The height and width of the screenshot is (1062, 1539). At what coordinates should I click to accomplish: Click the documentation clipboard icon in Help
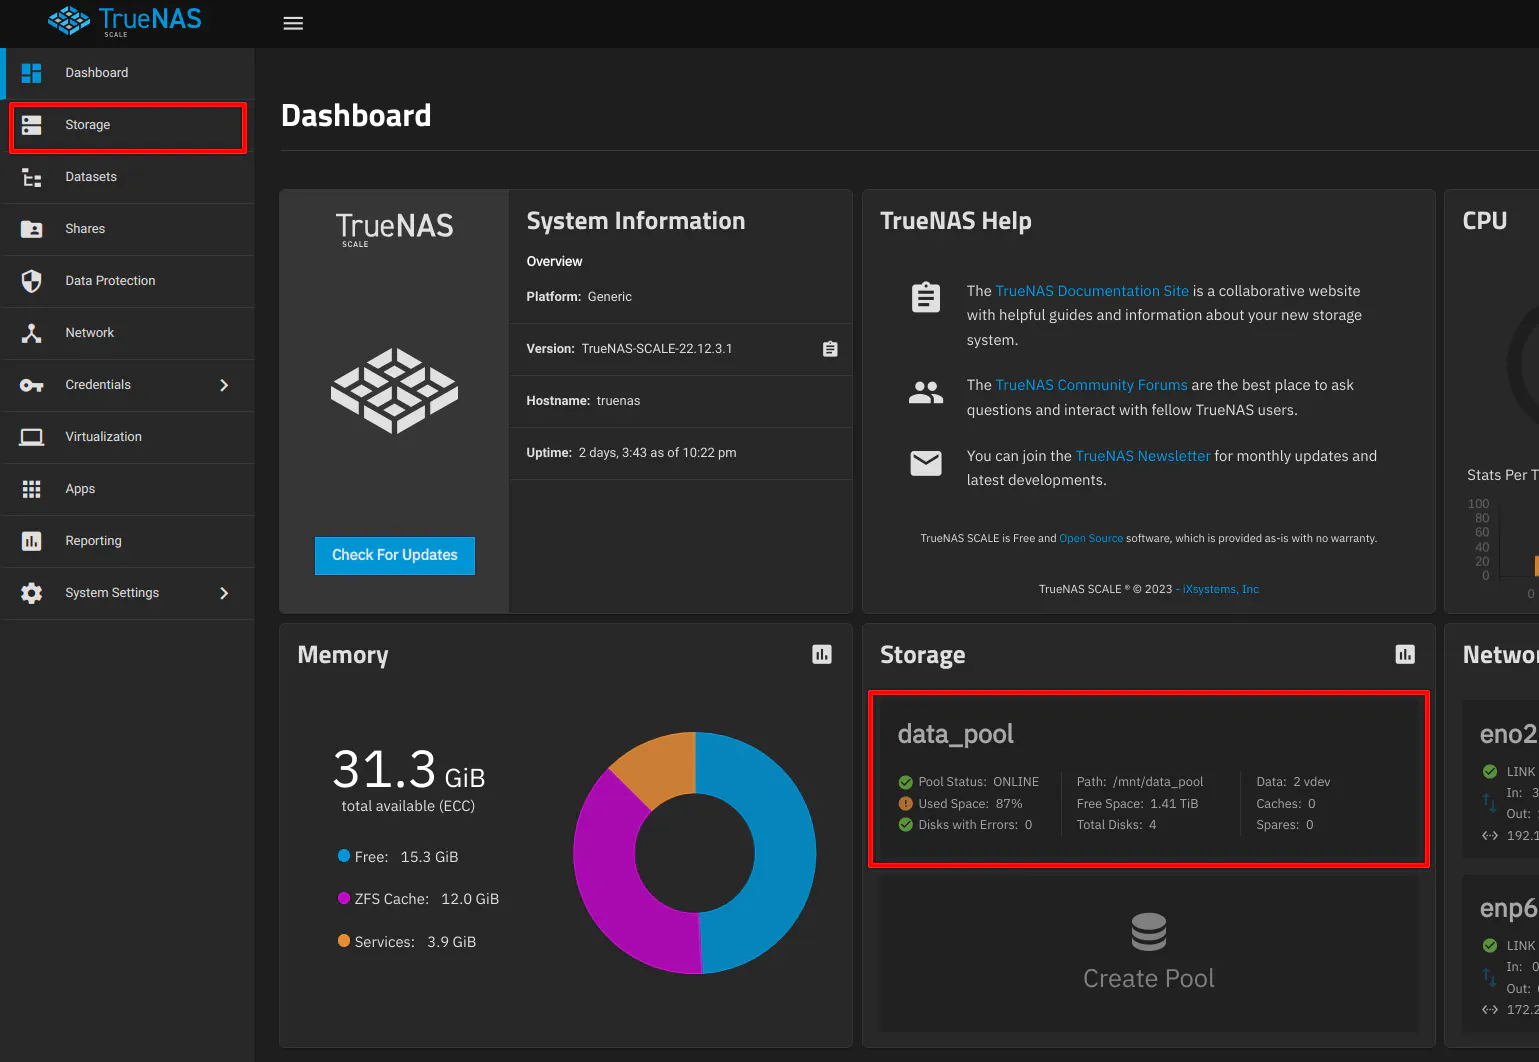pos(926,297)
